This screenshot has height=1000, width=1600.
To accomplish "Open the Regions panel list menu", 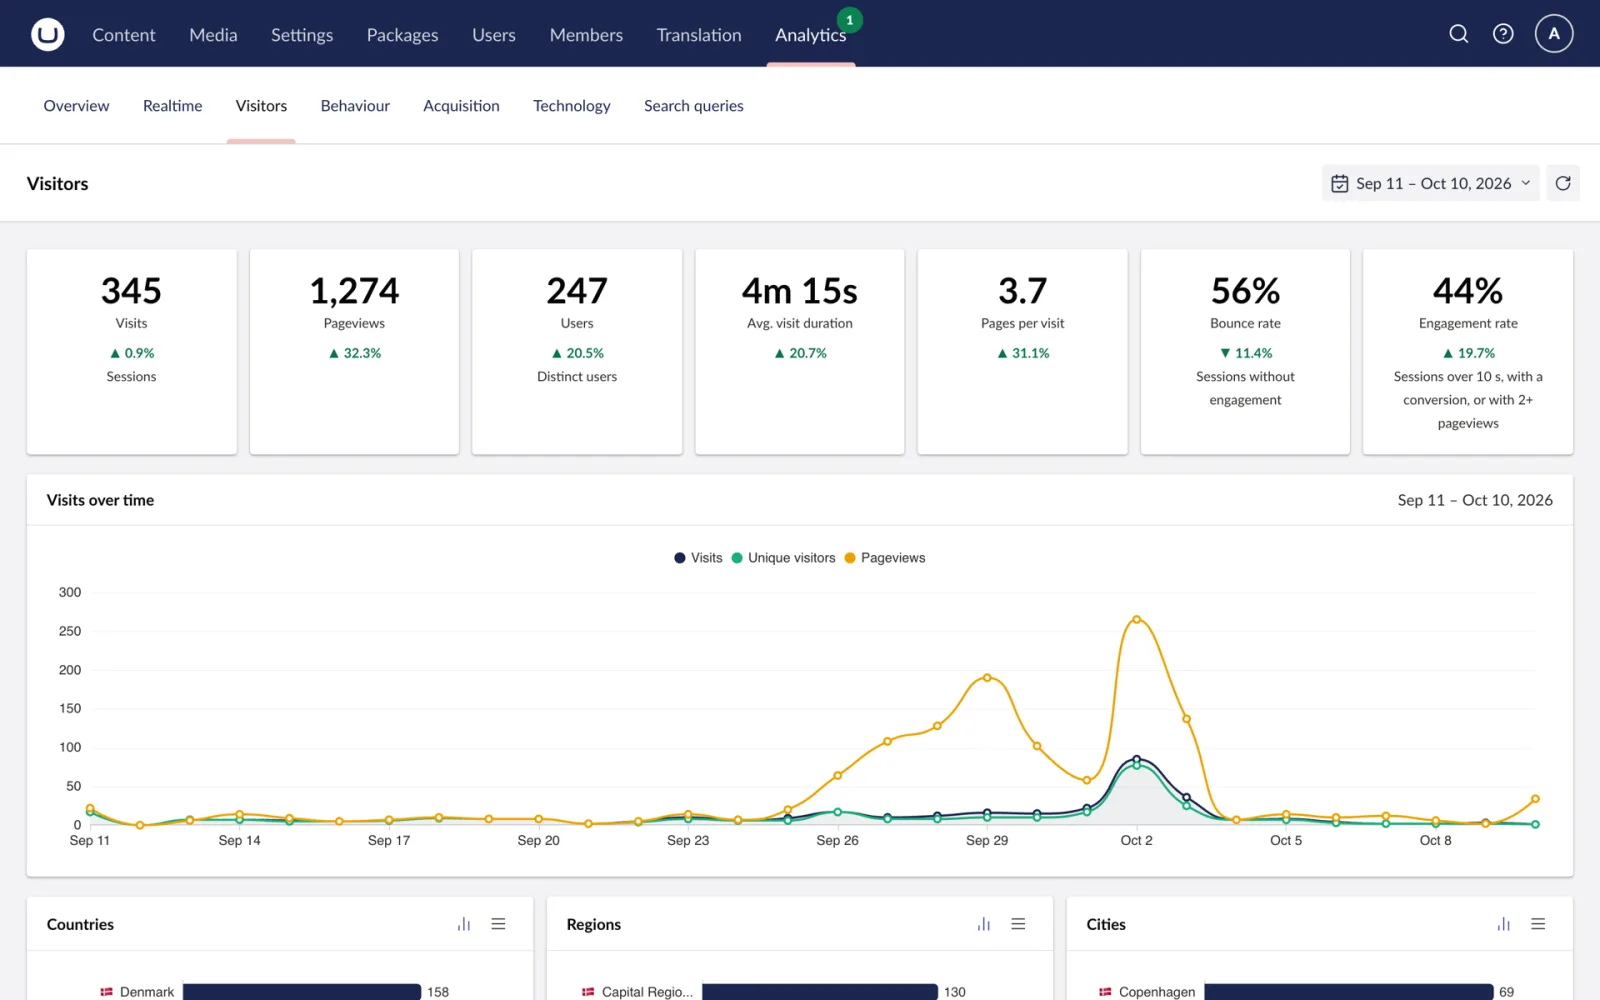I will point(1018,924).
